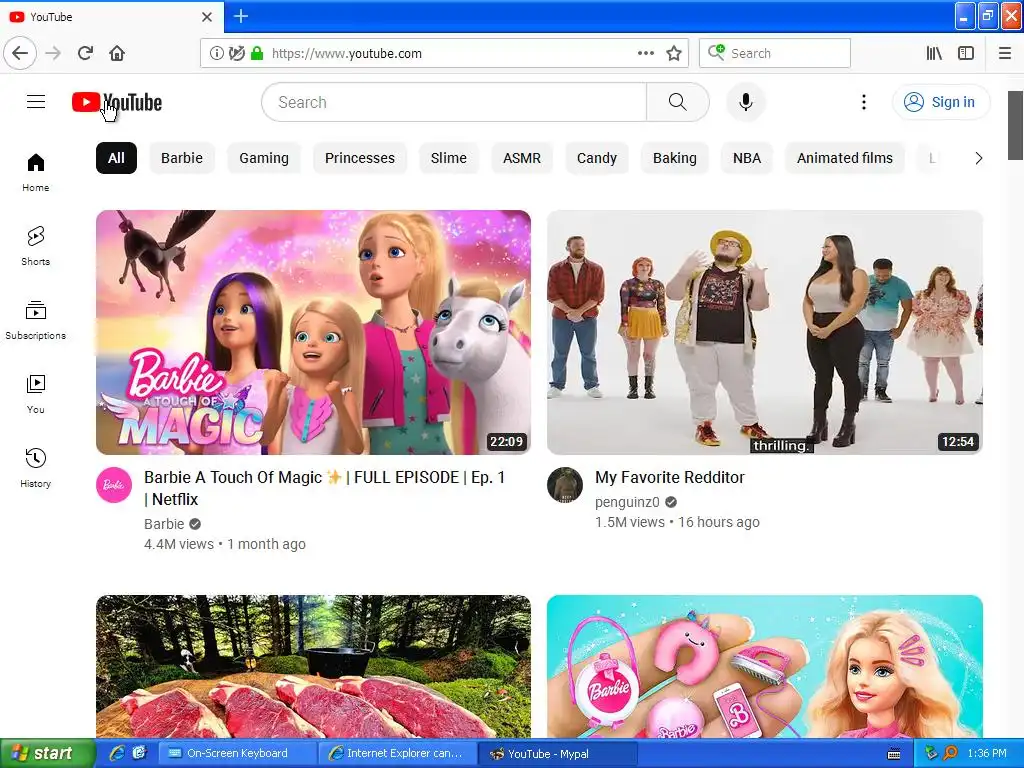Click the keyboard icon near system tray

[894, 754]
